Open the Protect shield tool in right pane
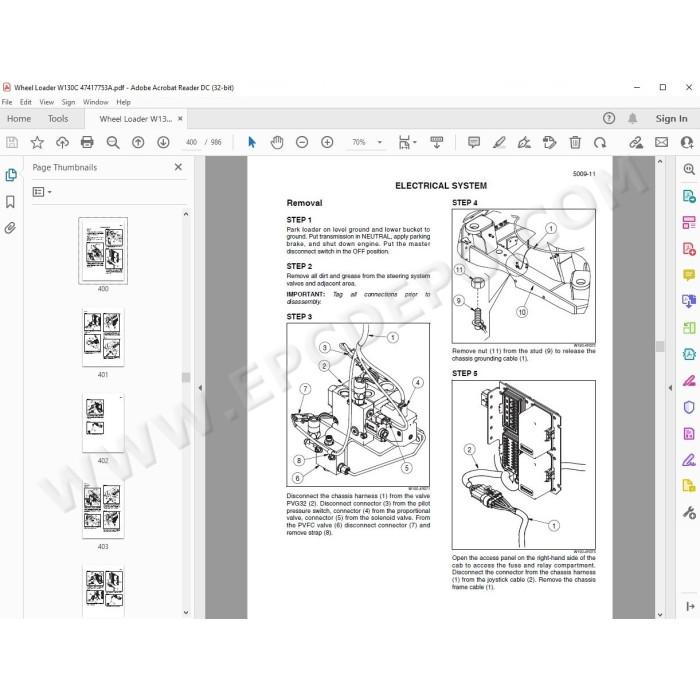 pyautogui.click(x=689, y=407)
